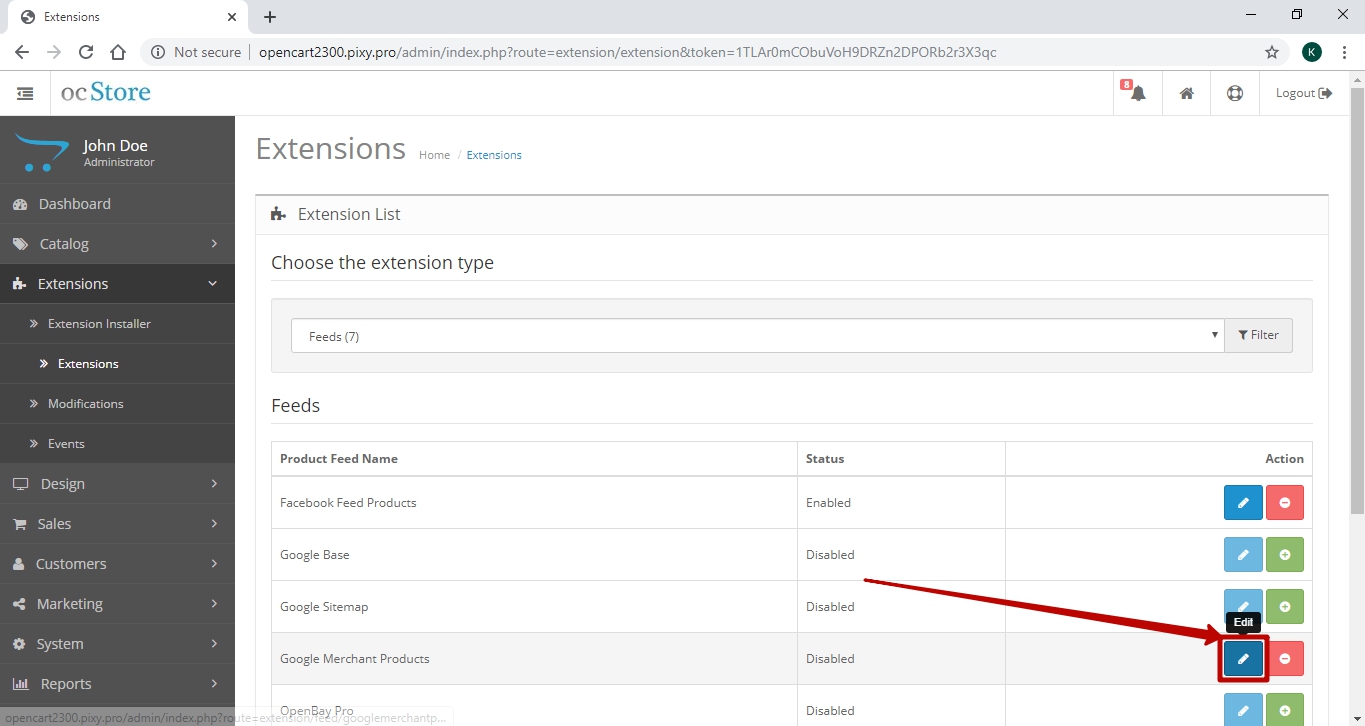
Task: Edit the Google Merchant Products feed
Action: [x=1243, y=659]
